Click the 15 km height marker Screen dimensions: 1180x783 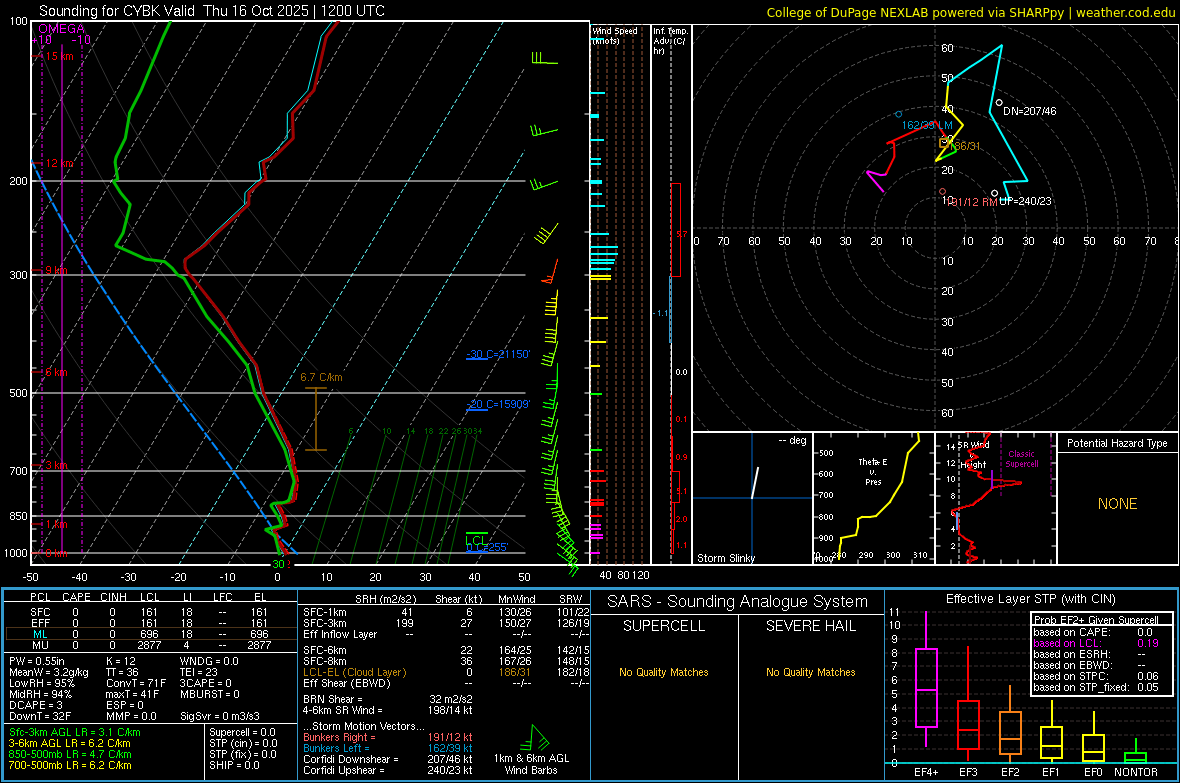click(59, 56)
